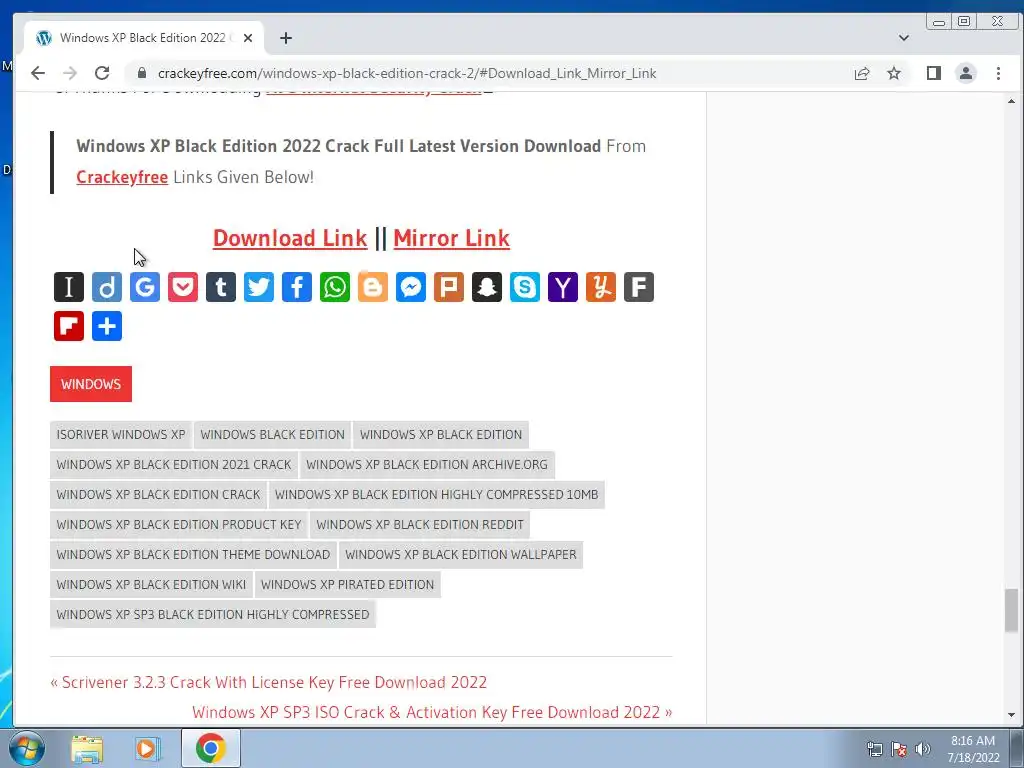Close the Windows XP Black Edition tab
Image resolution: width=1024 pixels, height=768 pixels.
coord(248,38)
